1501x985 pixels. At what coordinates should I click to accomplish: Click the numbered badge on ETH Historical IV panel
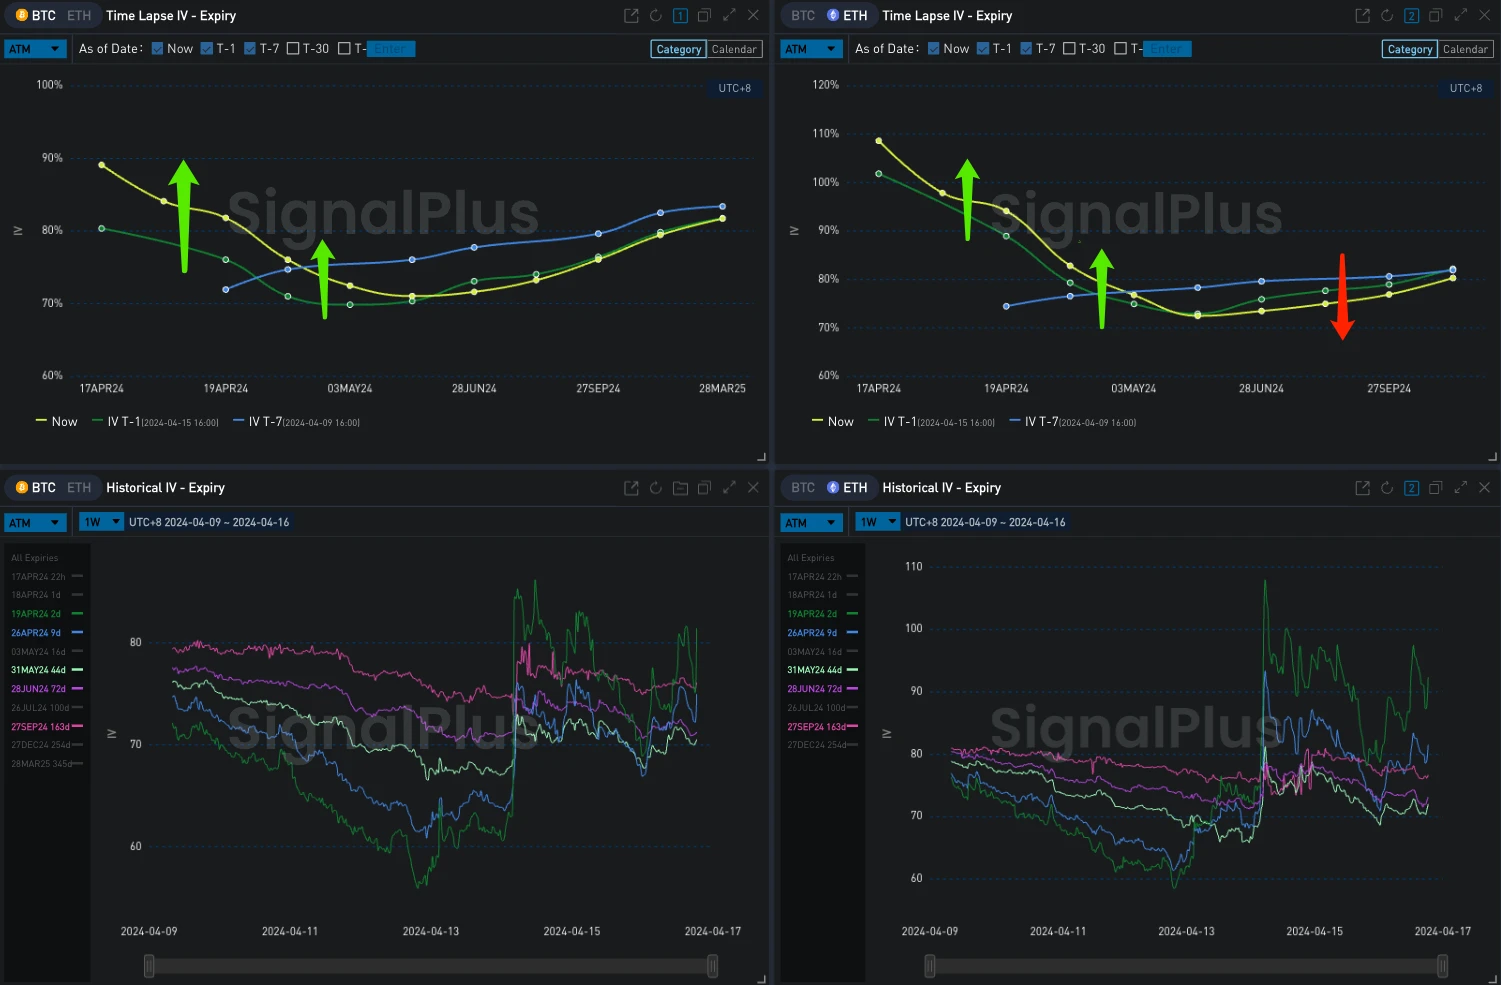point(1411,487)
